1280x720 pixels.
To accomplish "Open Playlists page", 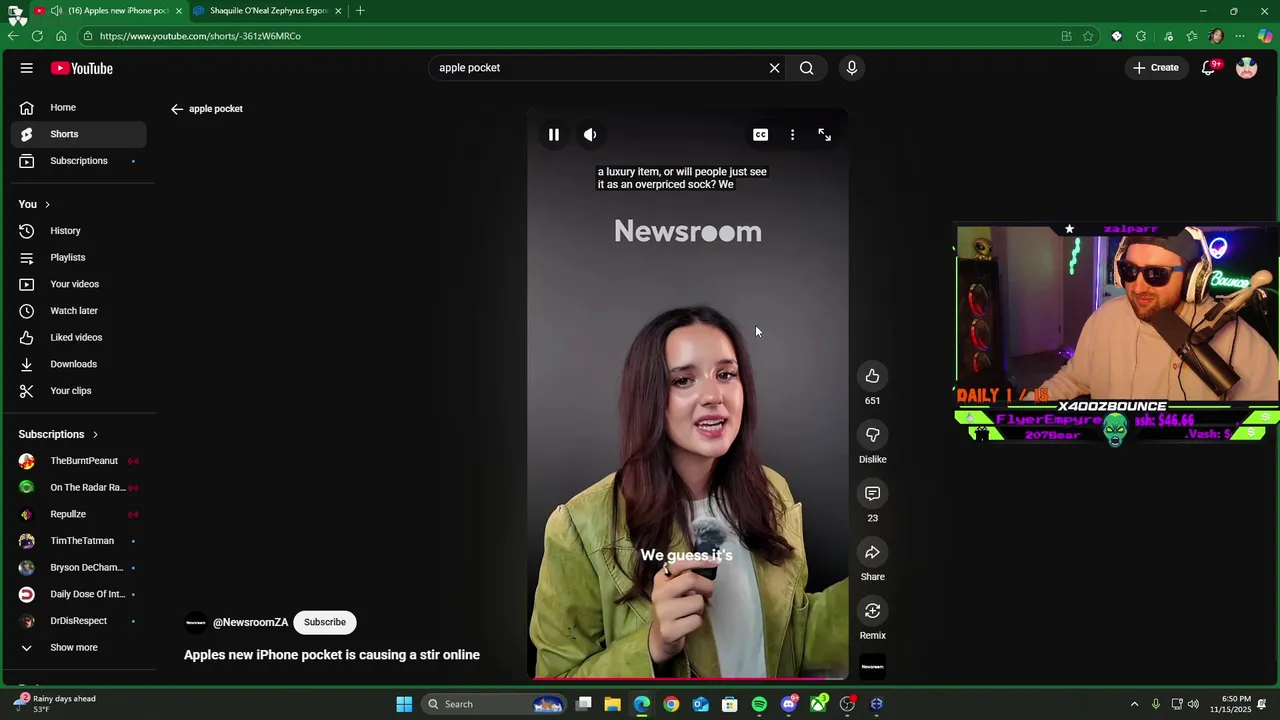I will point(78,258).
